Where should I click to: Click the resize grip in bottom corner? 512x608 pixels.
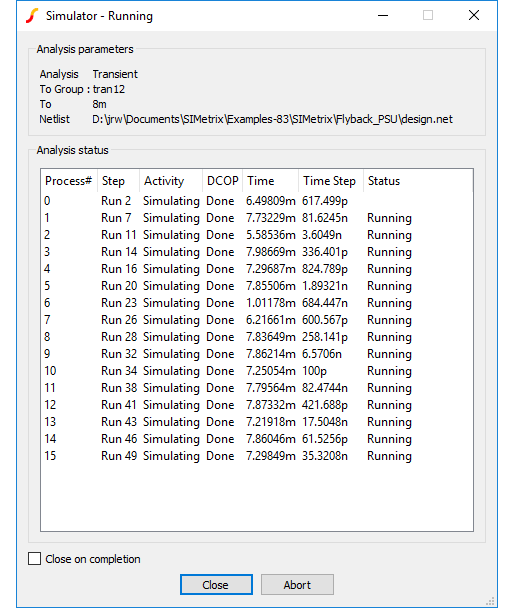pos(490,601)
